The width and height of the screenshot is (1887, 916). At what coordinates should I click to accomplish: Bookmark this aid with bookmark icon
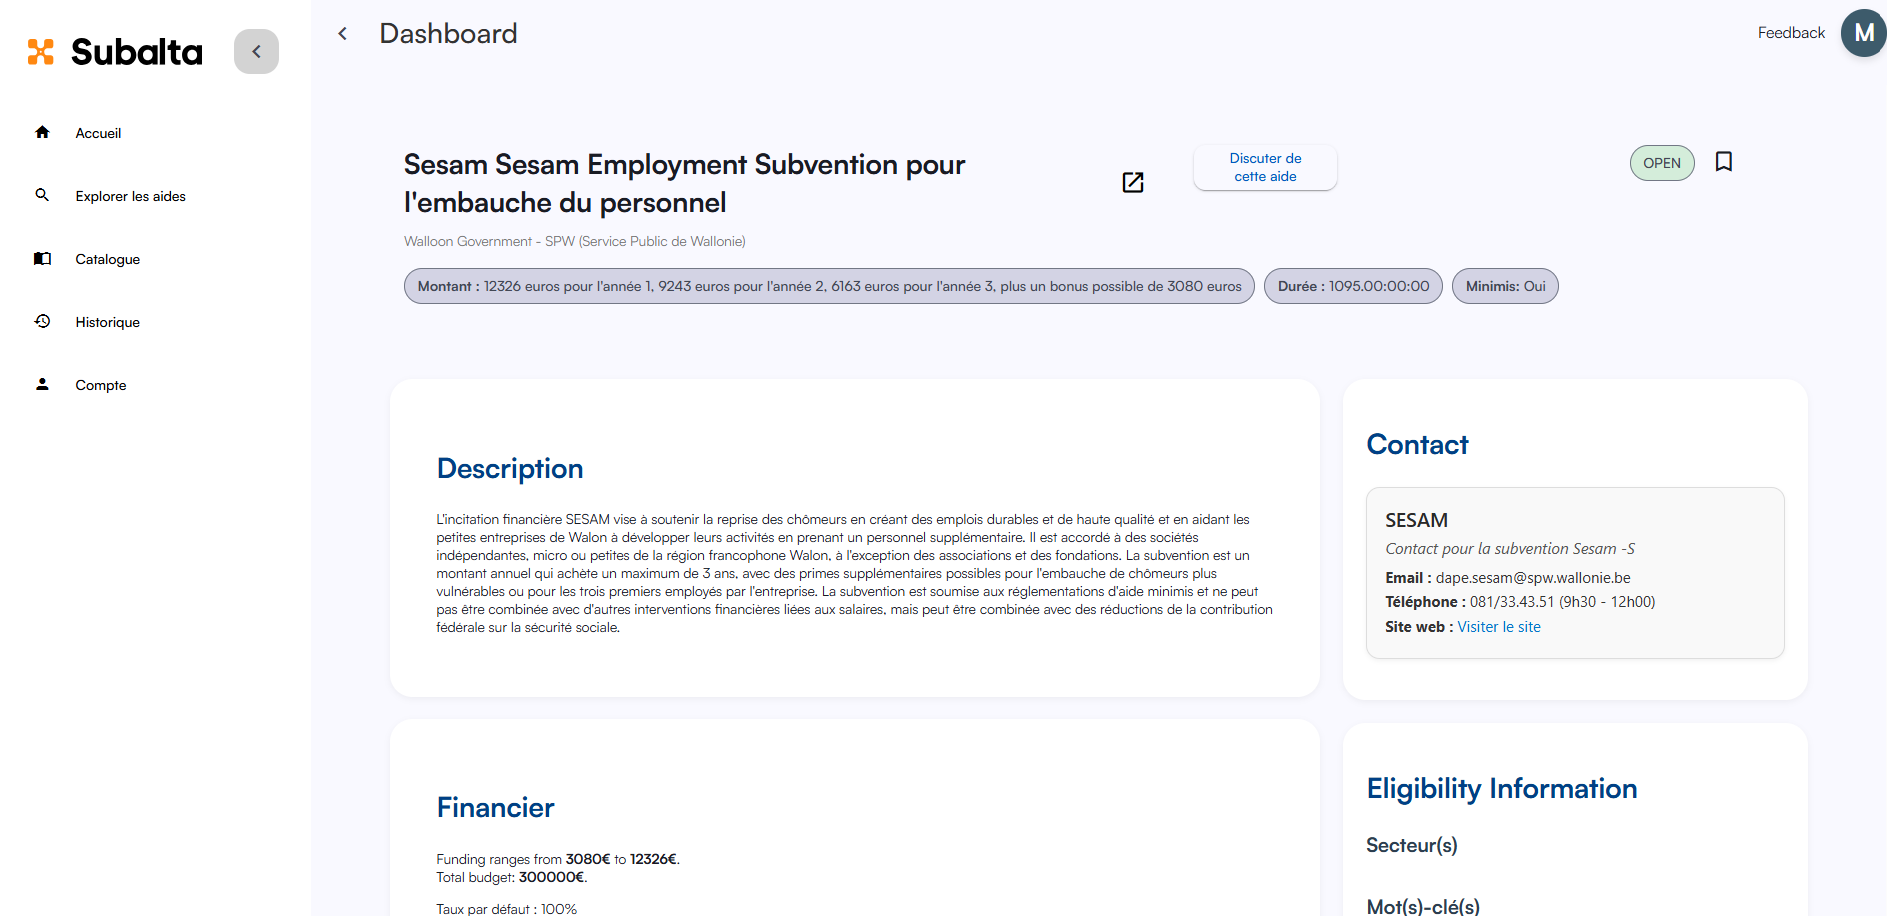(1724, 162)
